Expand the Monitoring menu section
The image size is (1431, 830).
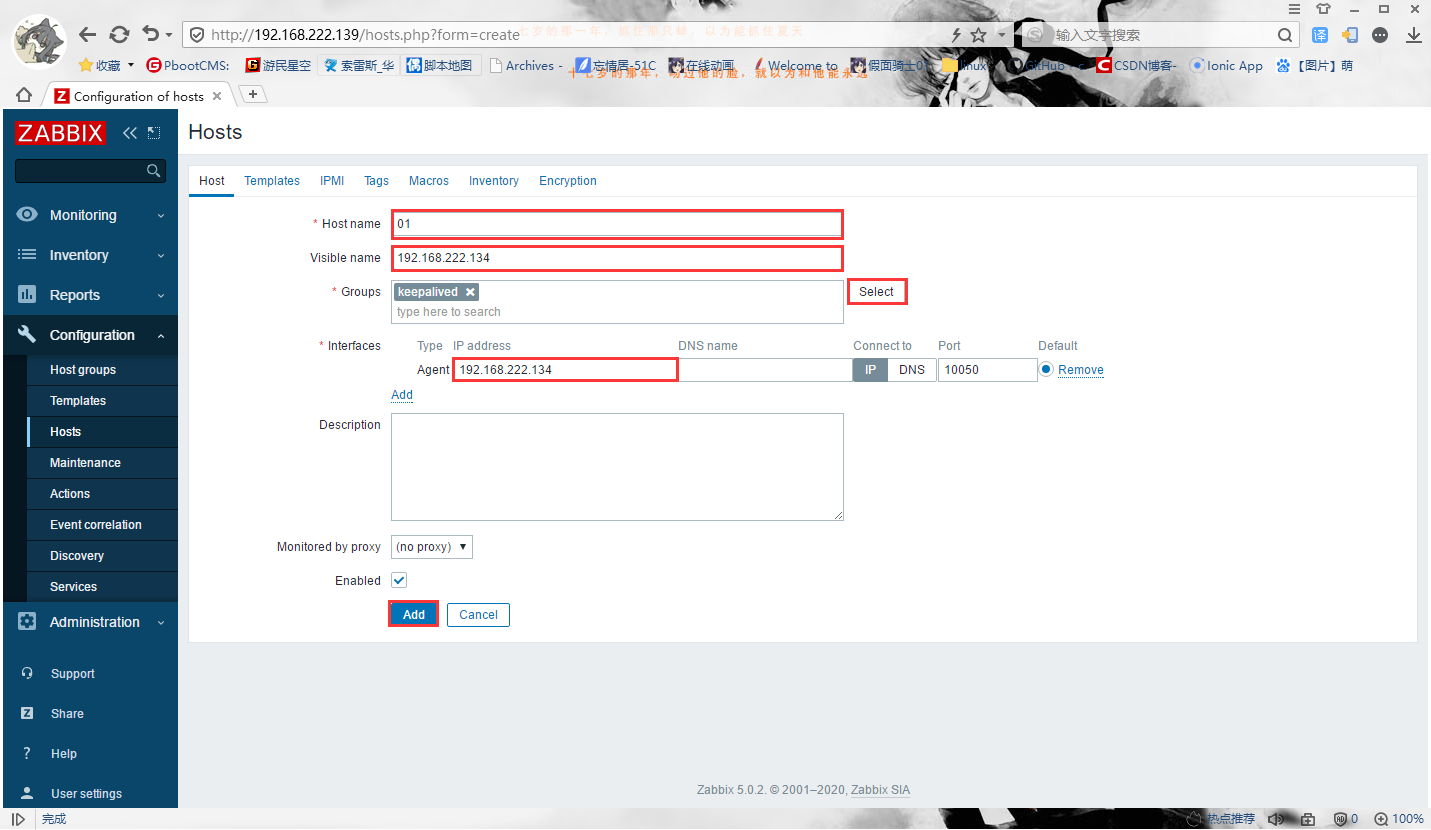tap(161, 215)
